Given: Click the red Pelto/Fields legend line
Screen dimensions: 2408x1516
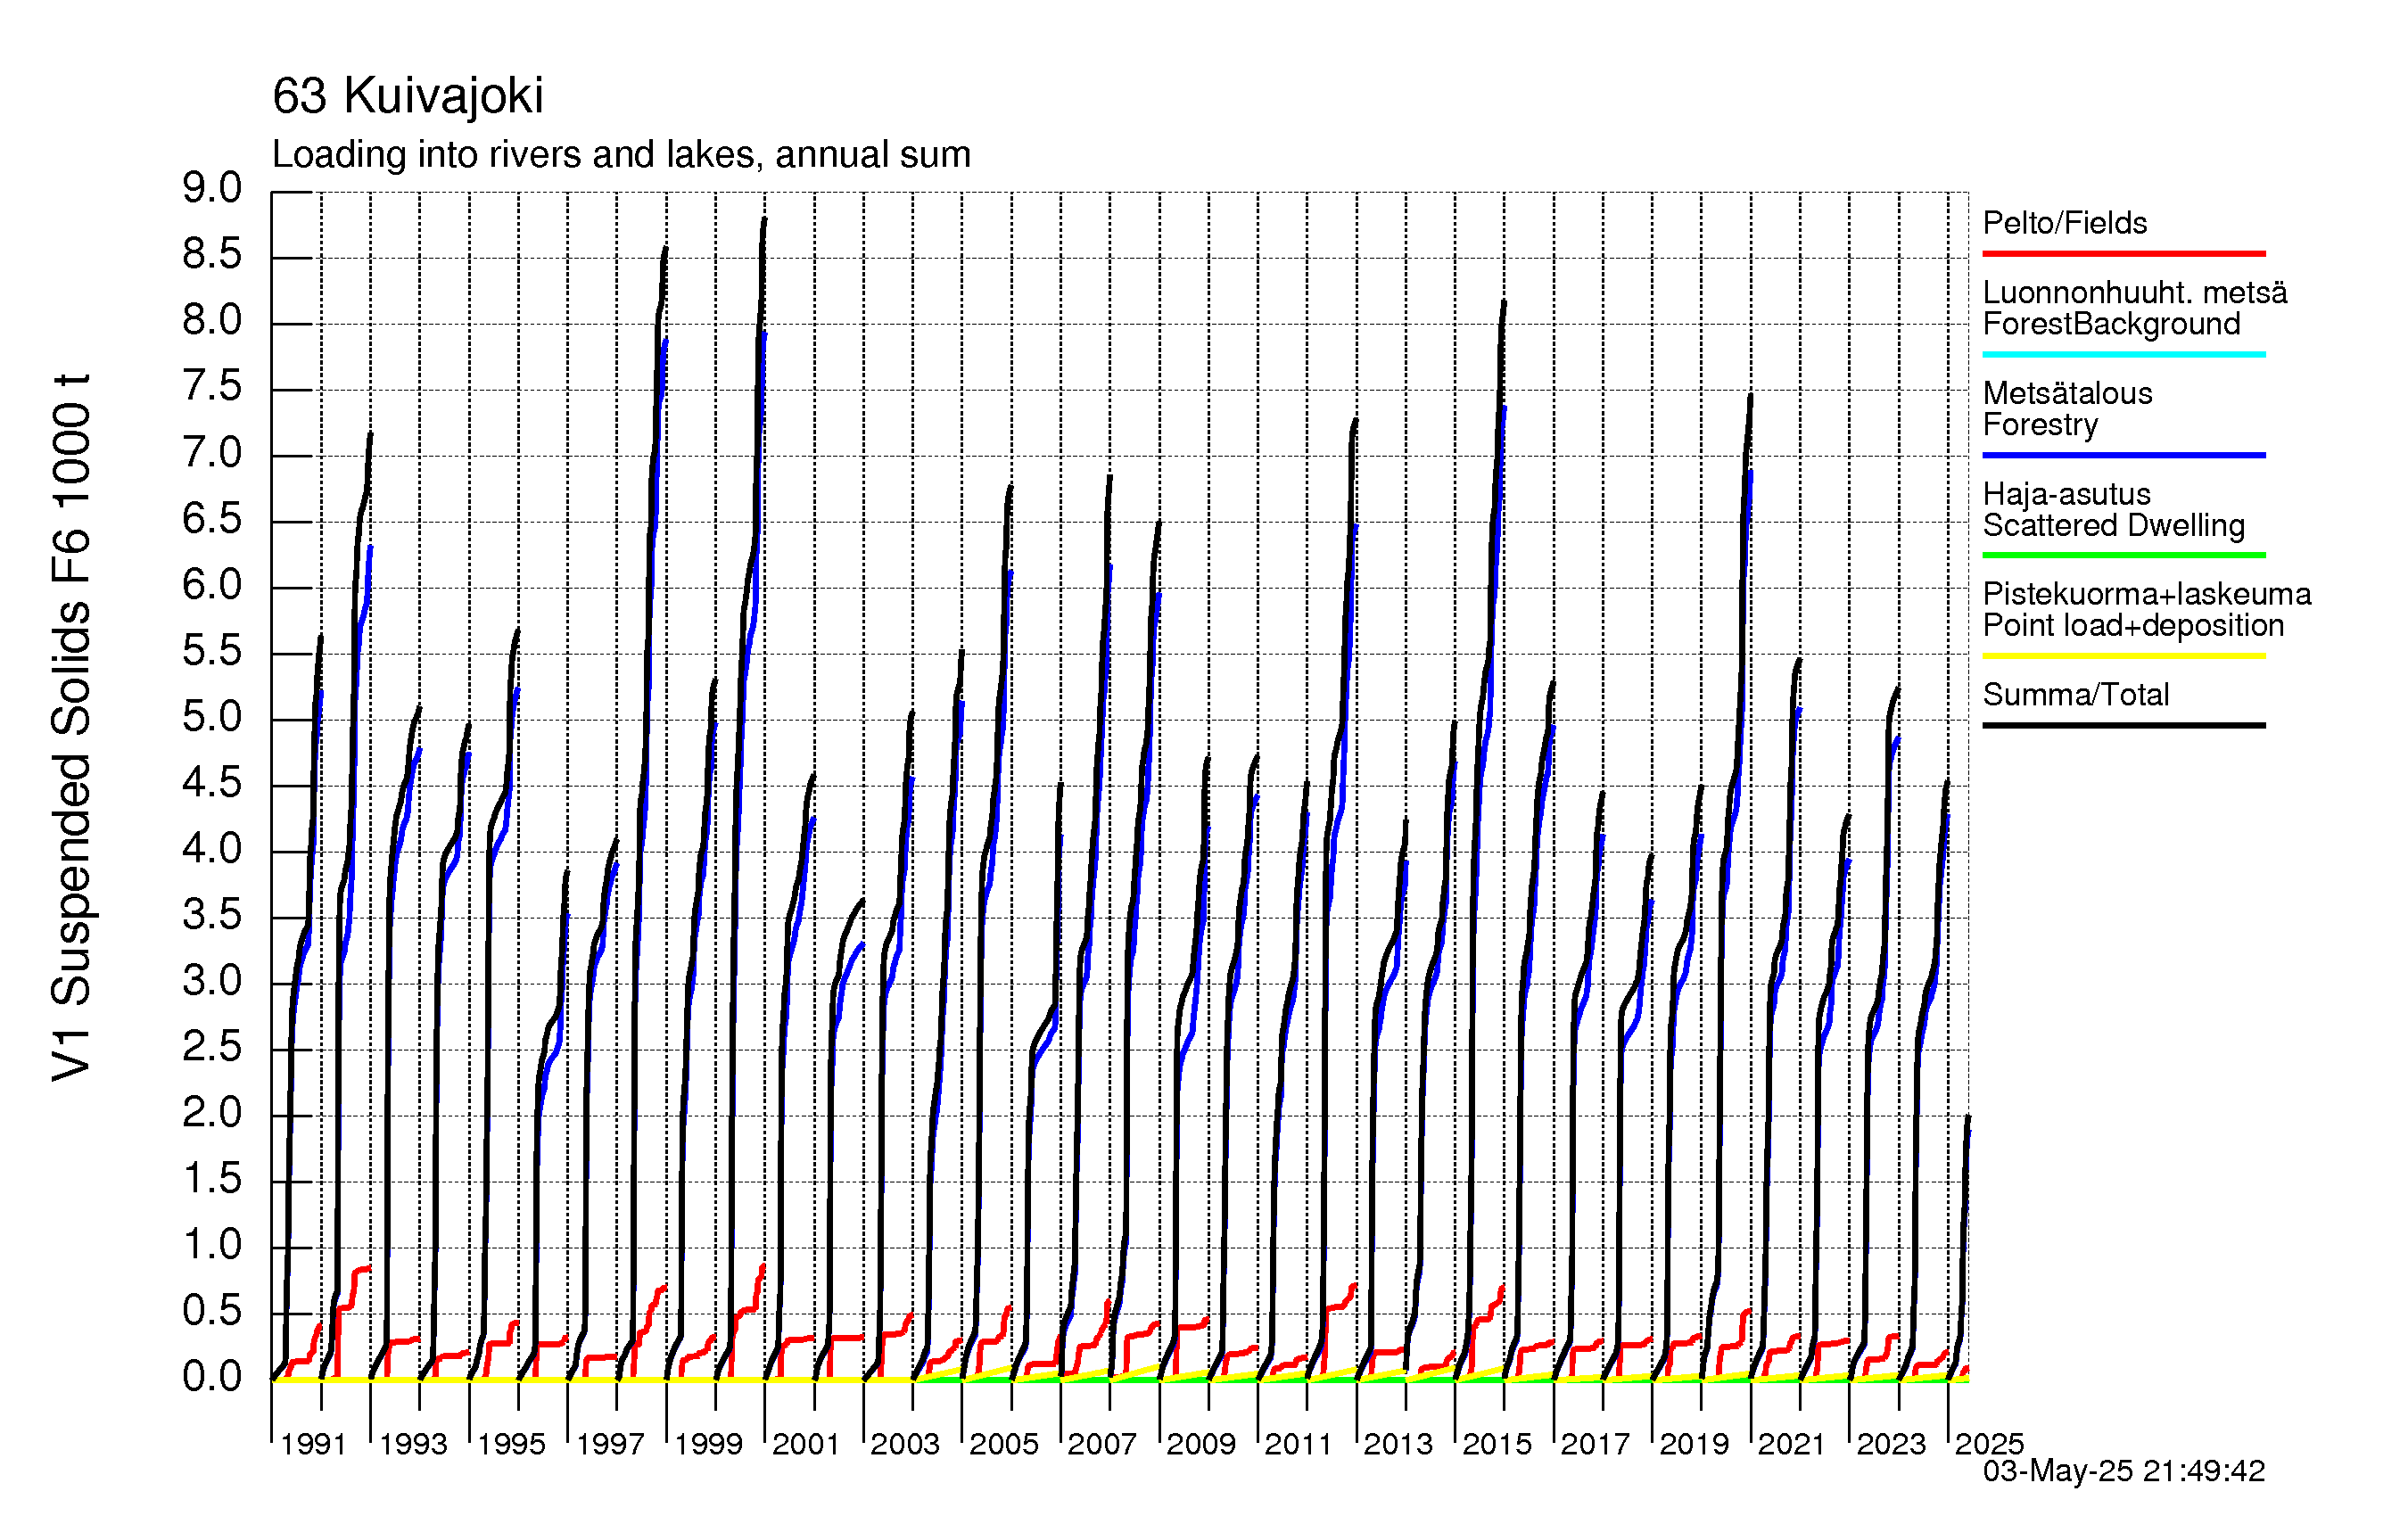Looking at the screenshot, I should (2123, 253).
